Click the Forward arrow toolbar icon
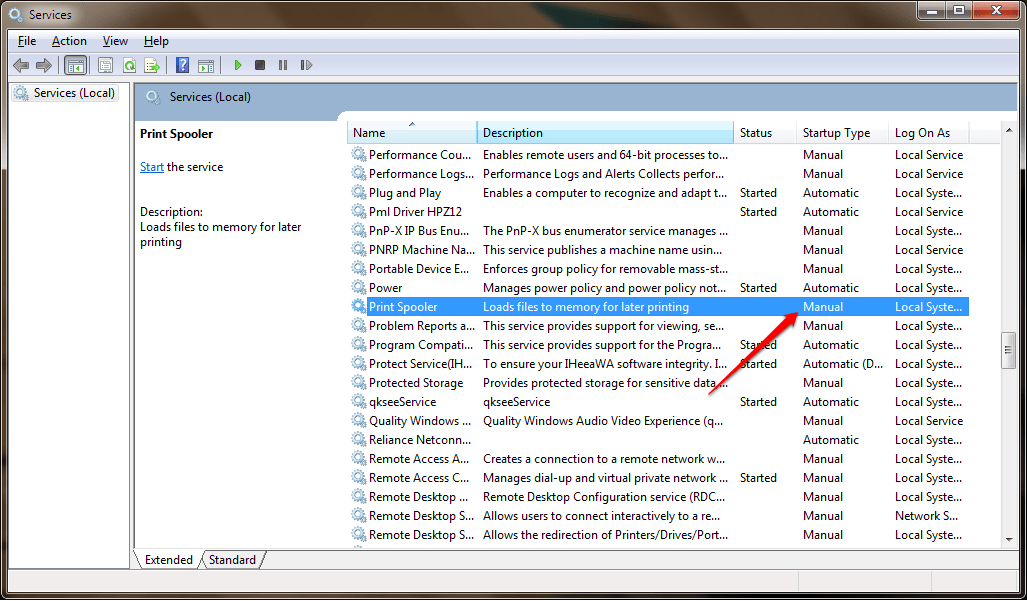 click(x=44, y=65)
